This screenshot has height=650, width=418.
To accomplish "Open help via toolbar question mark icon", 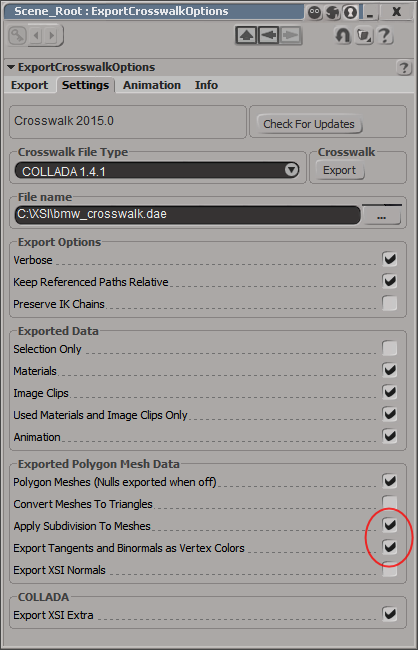I will (x=384, y=36).
